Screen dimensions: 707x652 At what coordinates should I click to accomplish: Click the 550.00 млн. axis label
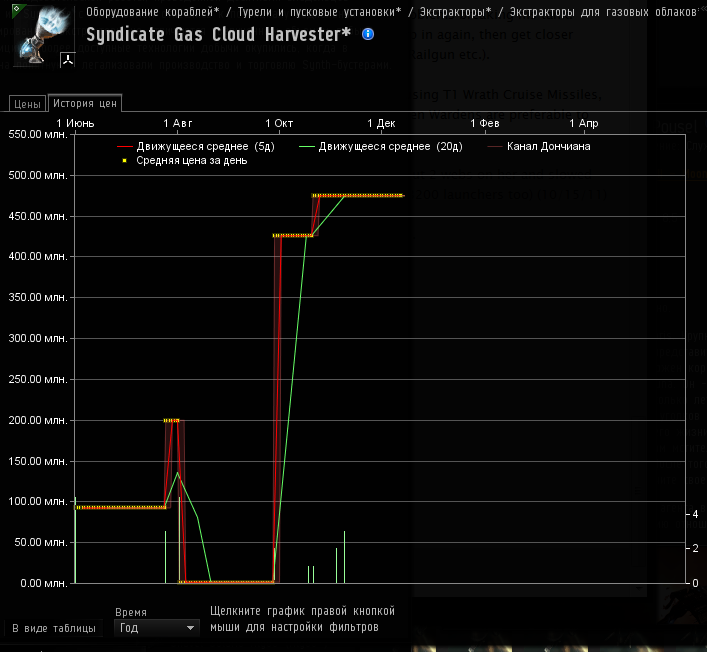tap(38, 134)
